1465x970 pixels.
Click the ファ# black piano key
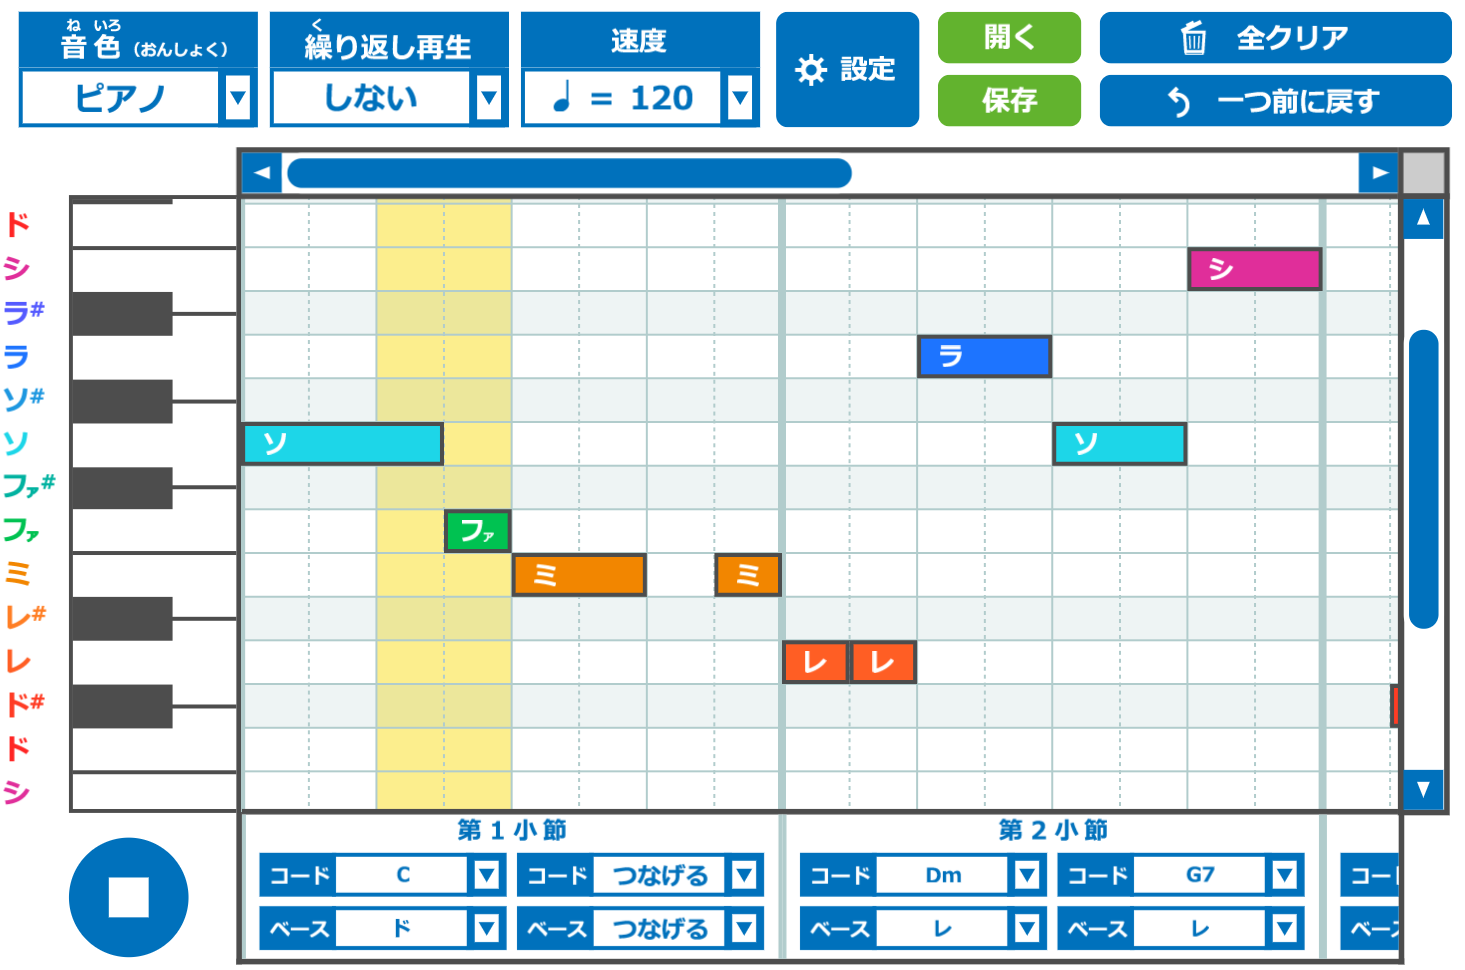tap(122, 488)
